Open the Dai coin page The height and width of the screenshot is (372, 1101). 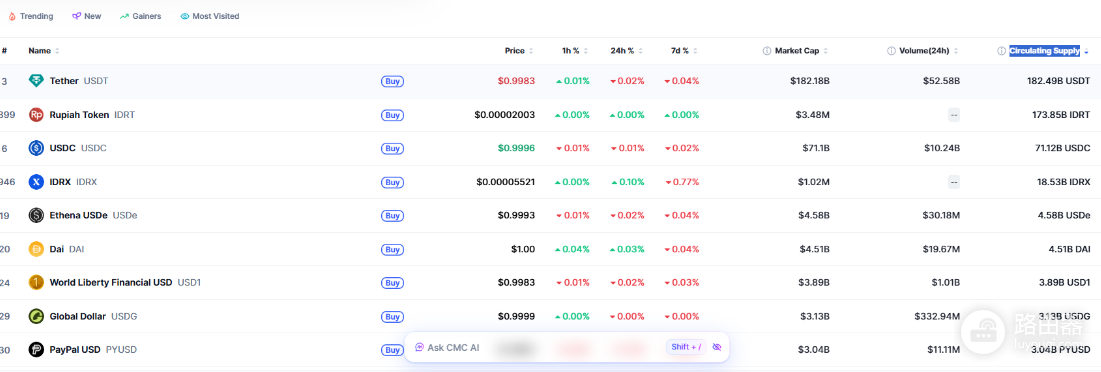(58, 249)
